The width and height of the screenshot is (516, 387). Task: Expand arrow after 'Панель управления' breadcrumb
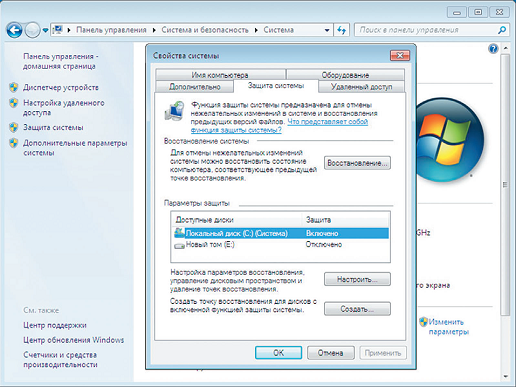pyautogui.click(x=154, y=30)
